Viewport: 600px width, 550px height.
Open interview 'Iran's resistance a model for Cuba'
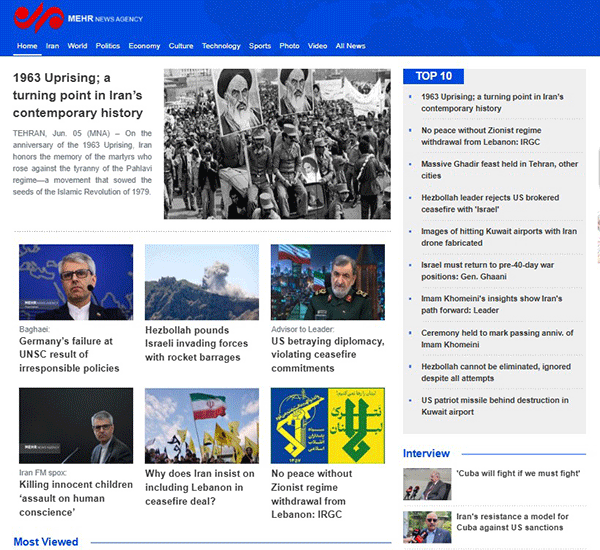tap(512, 522)
